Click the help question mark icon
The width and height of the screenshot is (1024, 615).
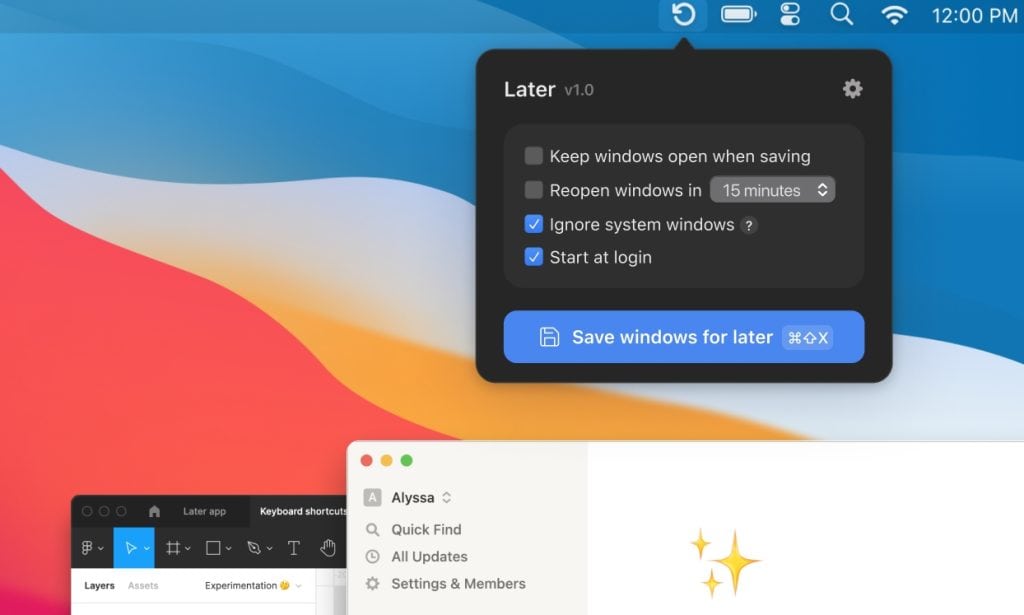749,225
